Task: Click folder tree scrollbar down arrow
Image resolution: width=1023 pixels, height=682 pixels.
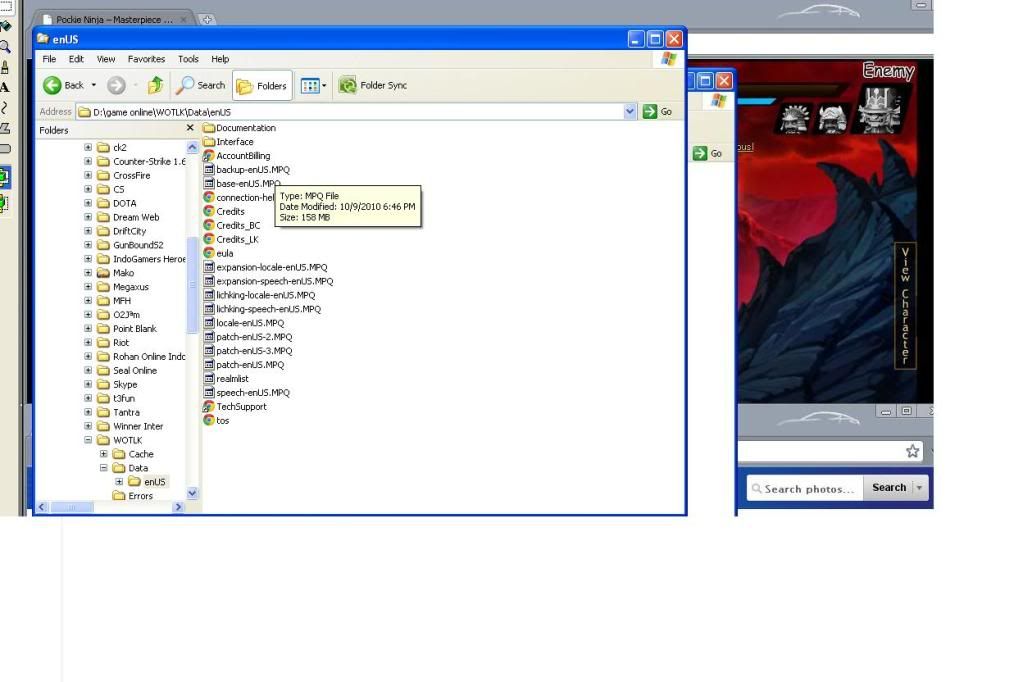Action: click(x=192, y=493)
